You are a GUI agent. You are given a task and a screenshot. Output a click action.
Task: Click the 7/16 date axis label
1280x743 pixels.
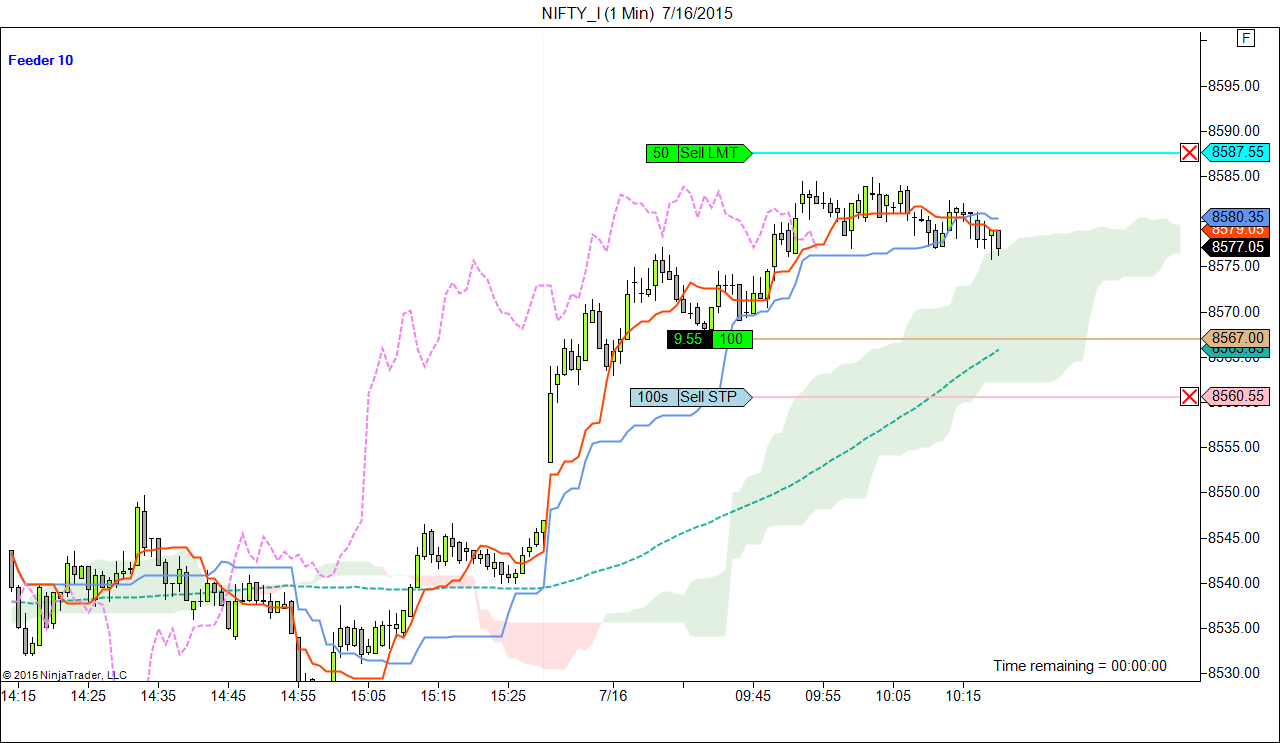[x=613, y=695]
